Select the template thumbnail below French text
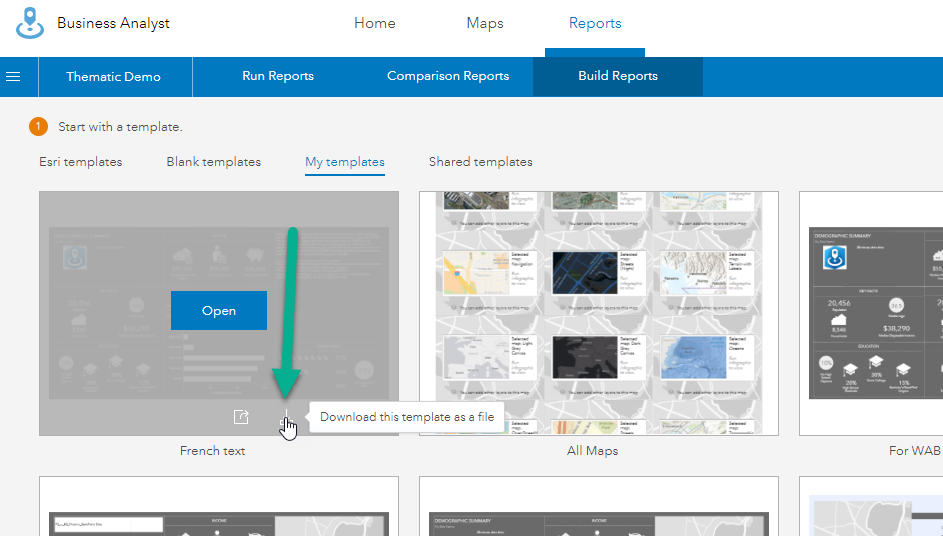This screenshot has height=536, width=943. tap(219, 506)
